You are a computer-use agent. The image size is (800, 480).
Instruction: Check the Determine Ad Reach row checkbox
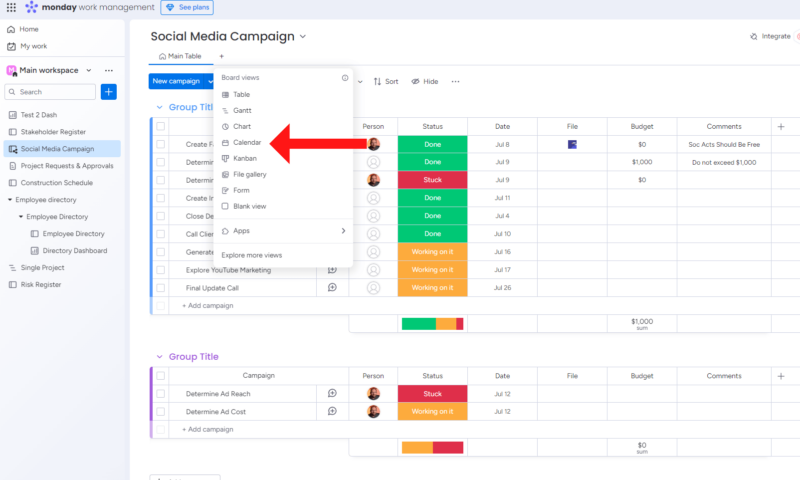pos(161,393)
